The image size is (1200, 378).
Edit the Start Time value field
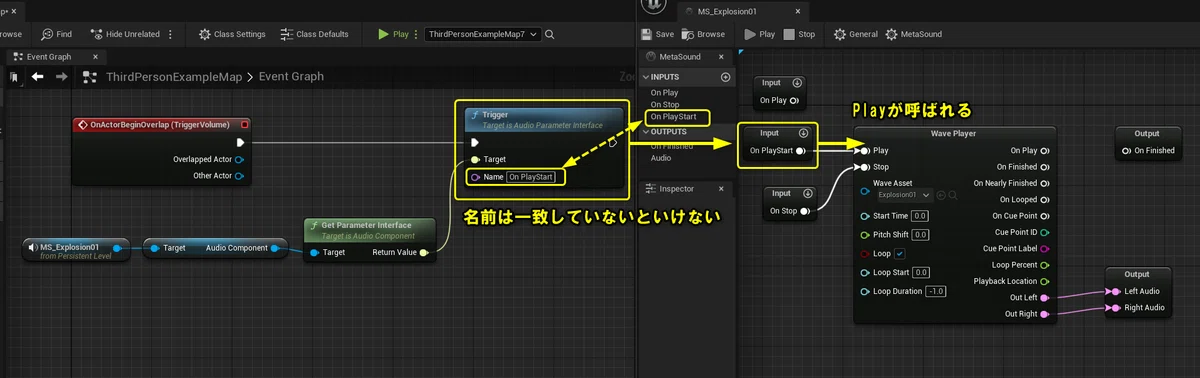point(919,215)
